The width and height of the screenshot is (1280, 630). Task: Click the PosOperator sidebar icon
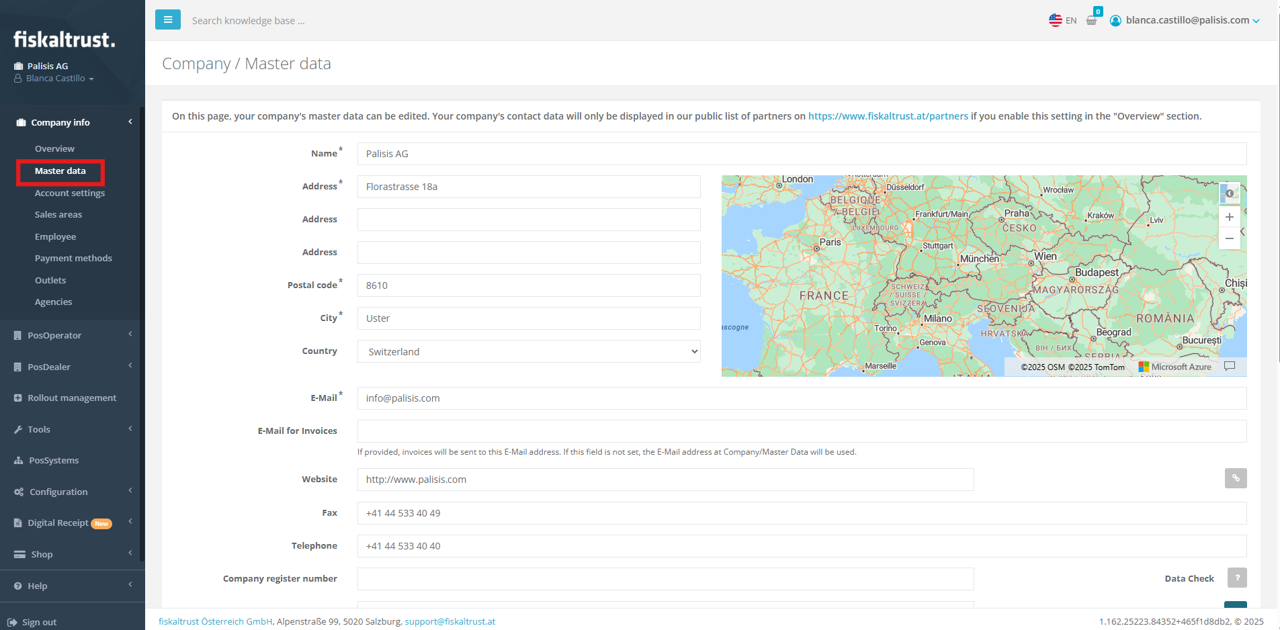(x=18, y=335)
